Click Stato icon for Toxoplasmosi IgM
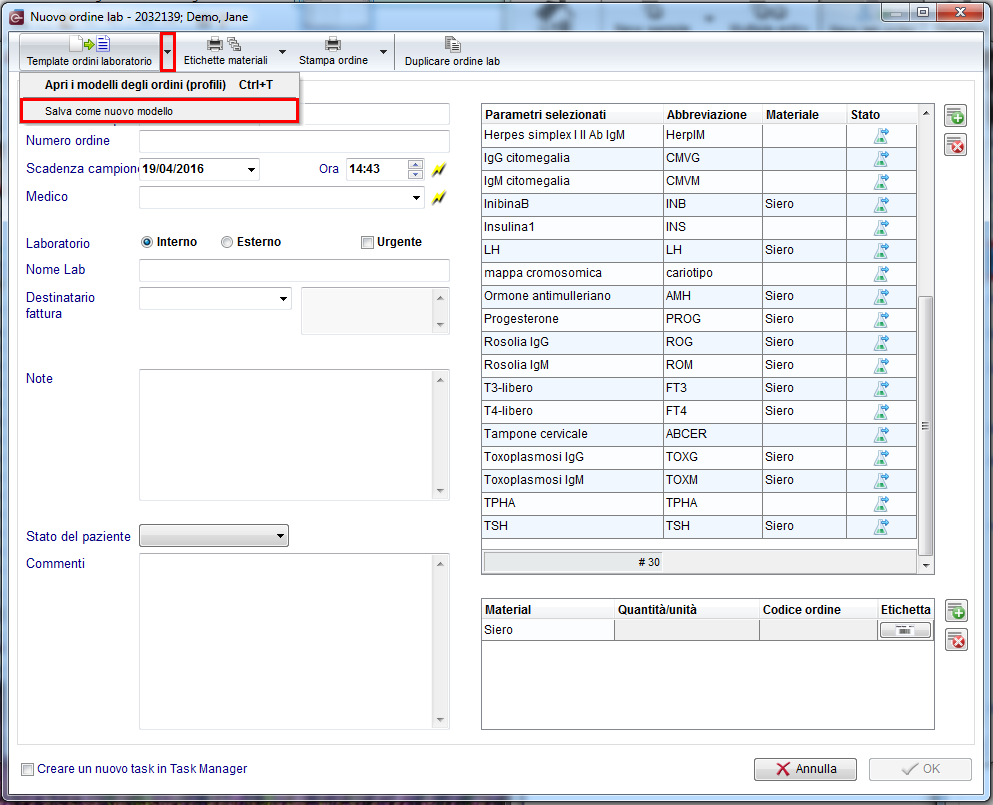Image resolution: width=993 pixels, height=805 pixels. [881, 481]
